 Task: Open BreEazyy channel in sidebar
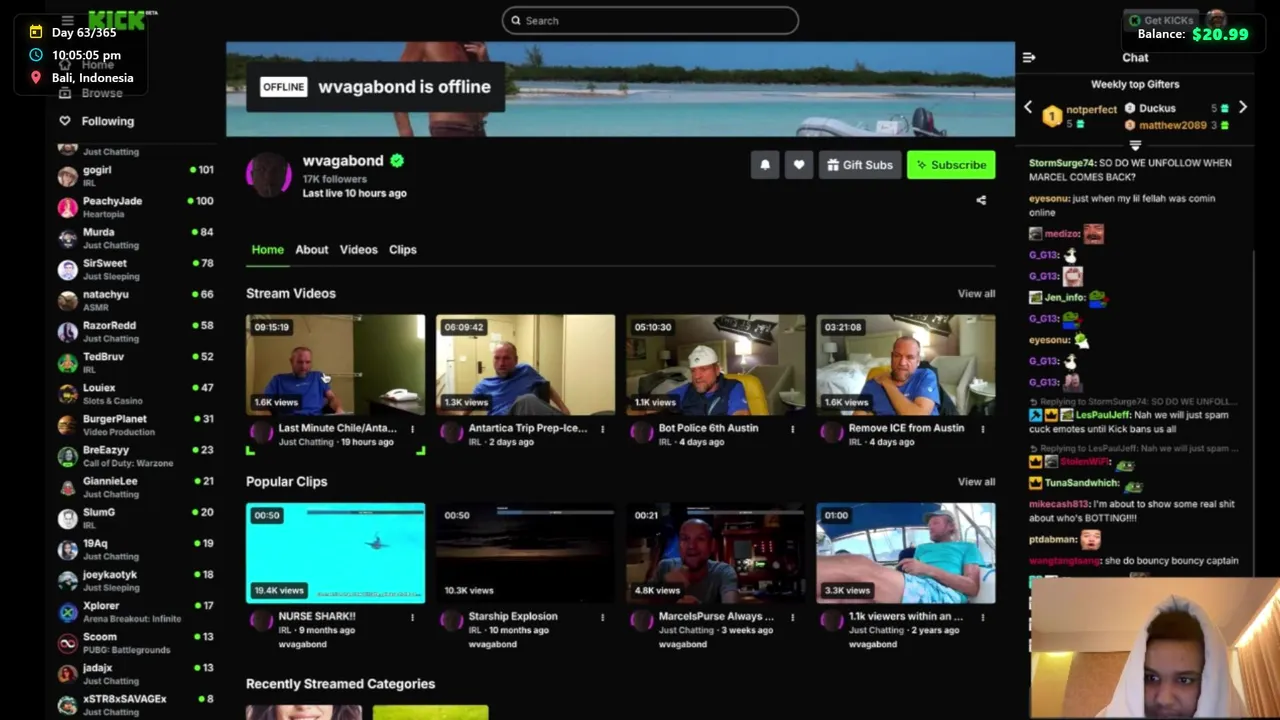click(x=135, y=456)
